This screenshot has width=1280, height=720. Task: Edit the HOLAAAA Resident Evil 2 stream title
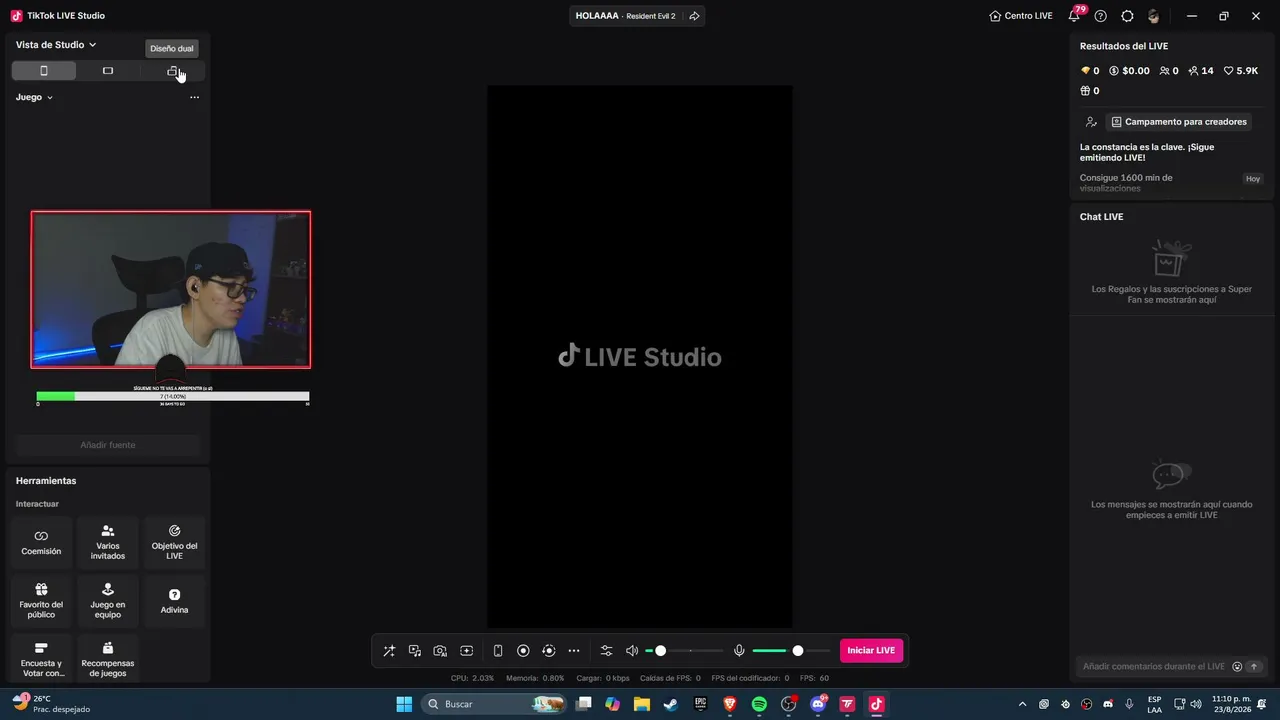coord(625,16)
